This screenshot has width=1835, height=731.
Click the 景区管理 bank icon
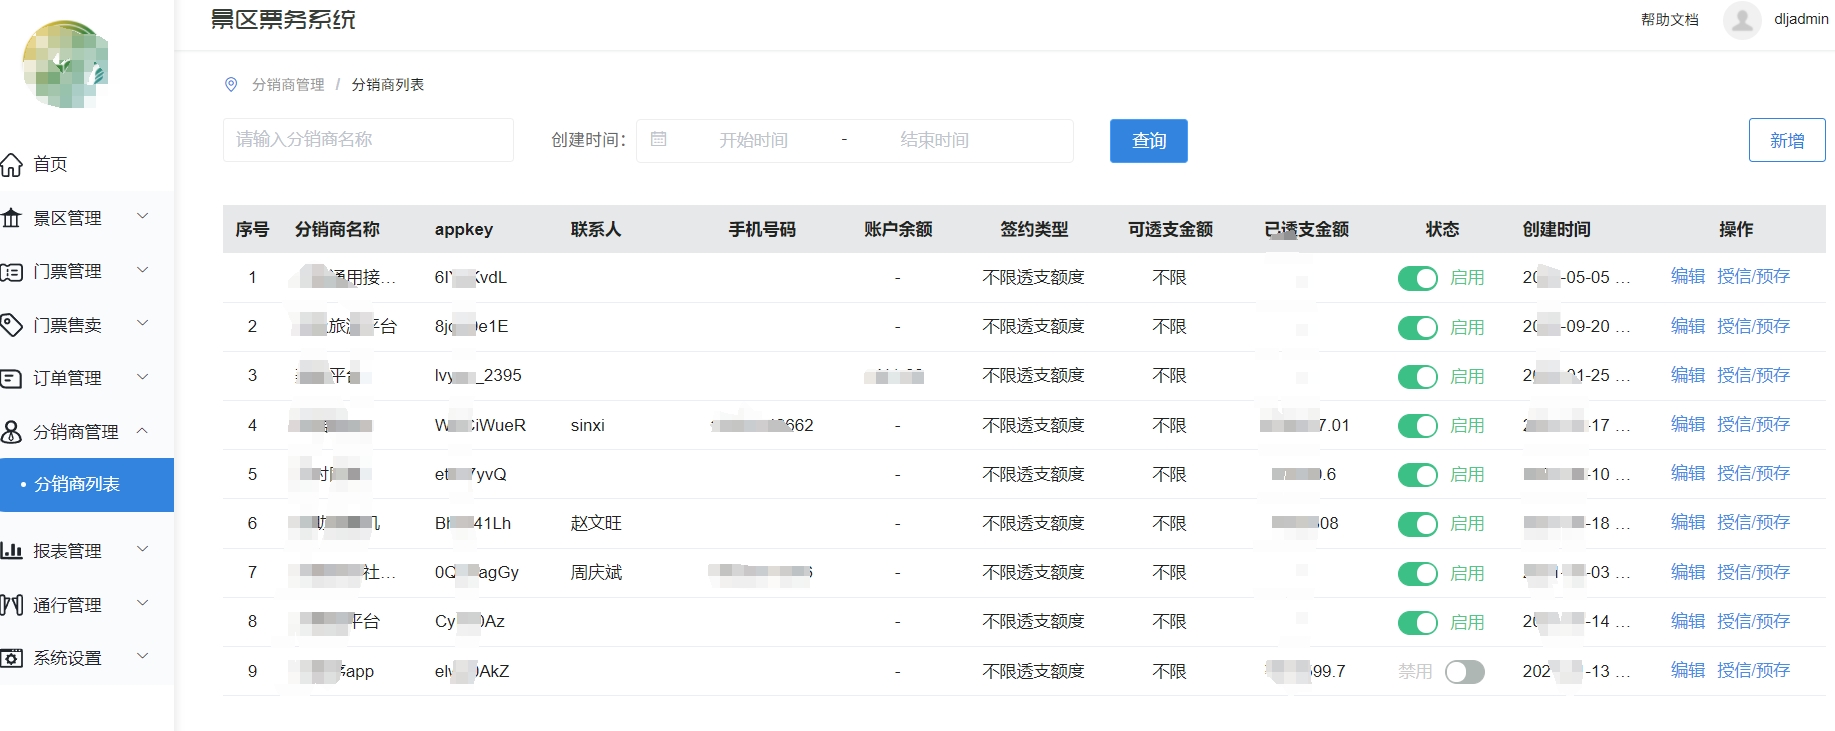click(11, 218)
